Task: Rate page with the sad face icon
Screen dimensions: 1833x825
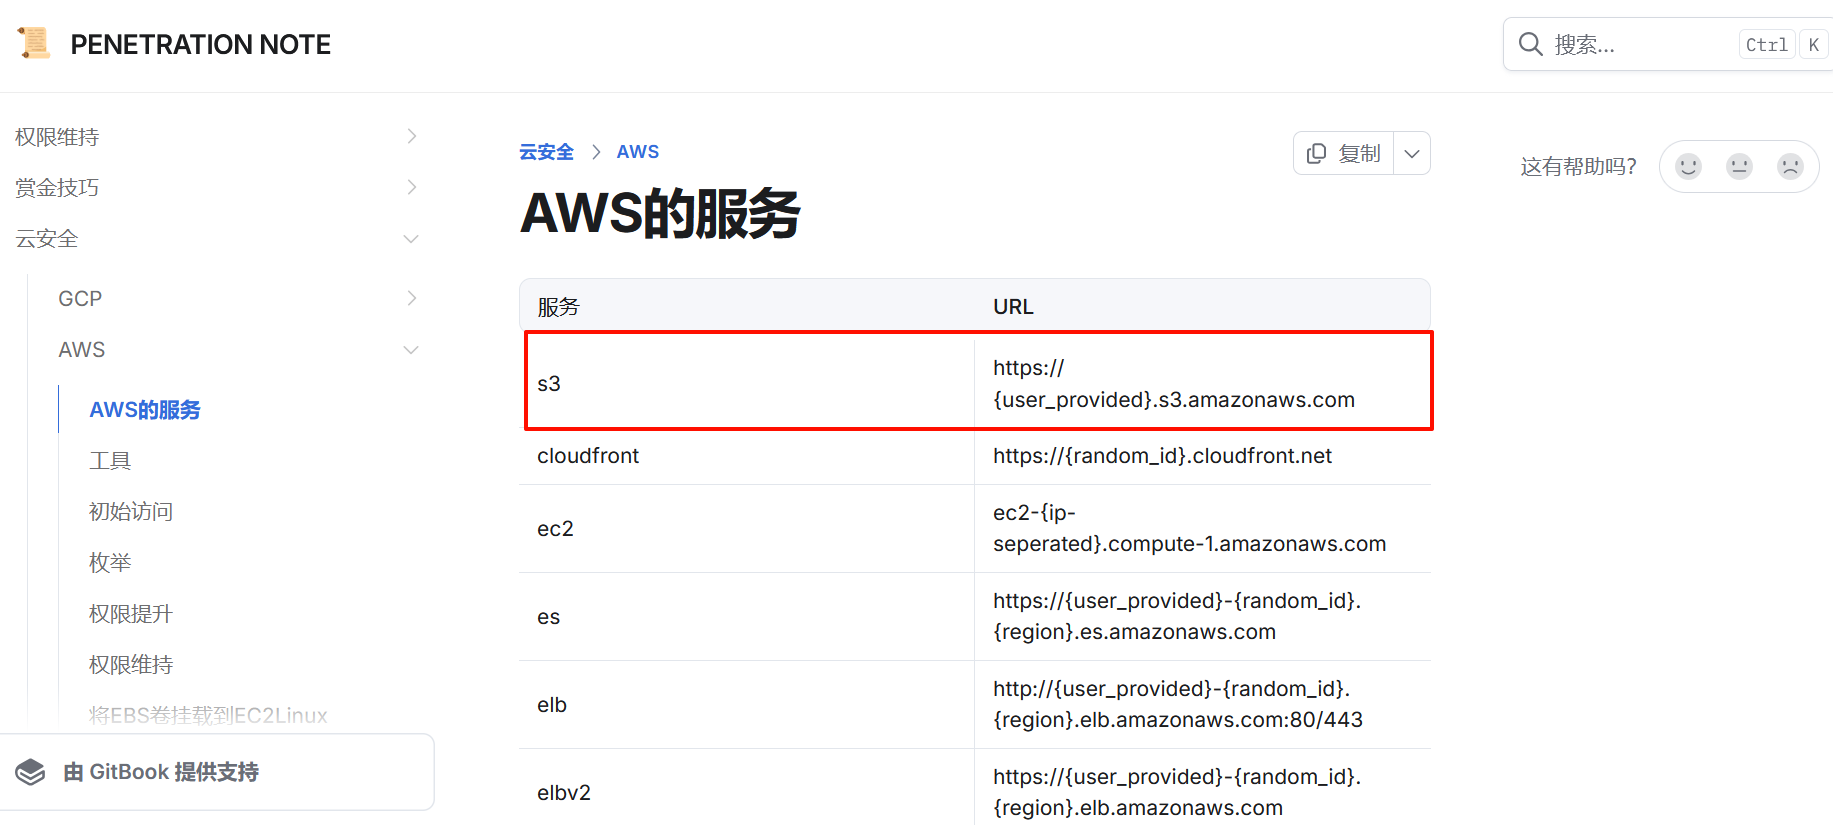Action: 1790,166
